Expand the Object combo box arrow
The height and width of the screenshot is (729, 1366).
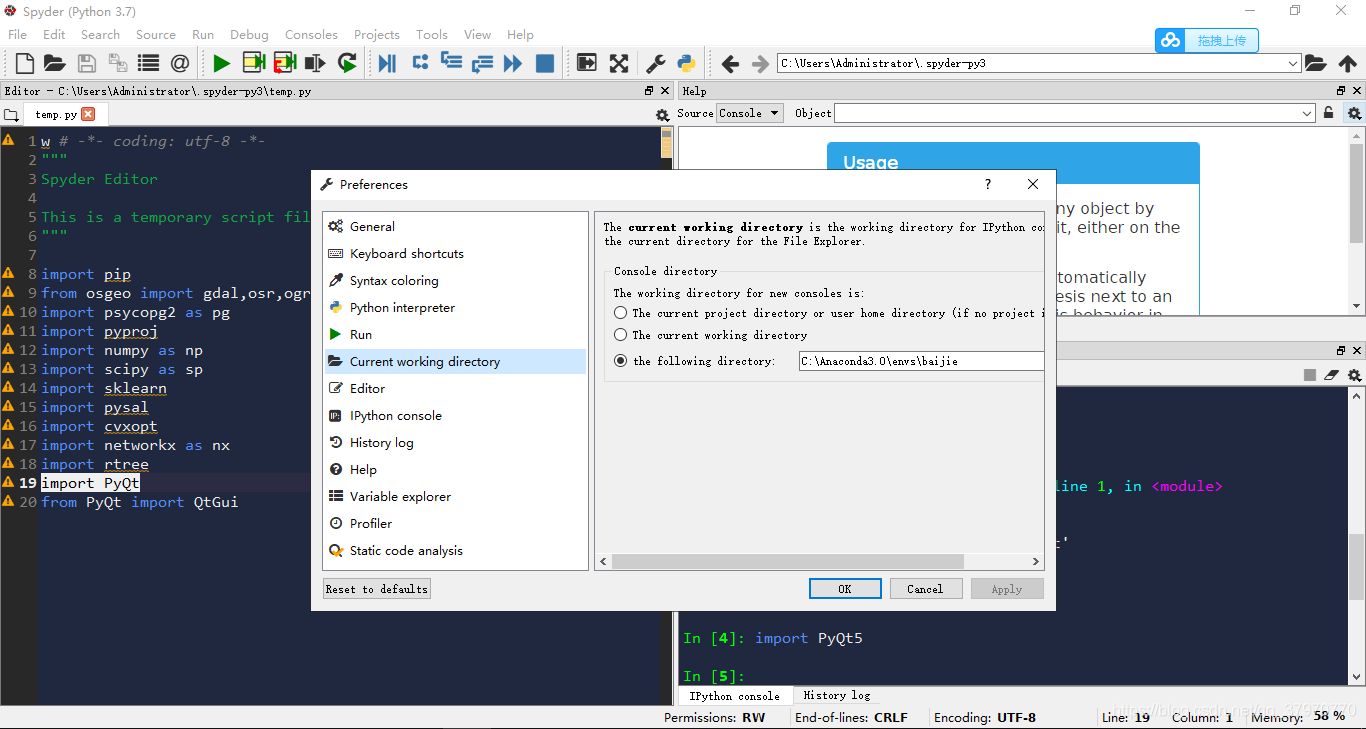click(1307, 114)
